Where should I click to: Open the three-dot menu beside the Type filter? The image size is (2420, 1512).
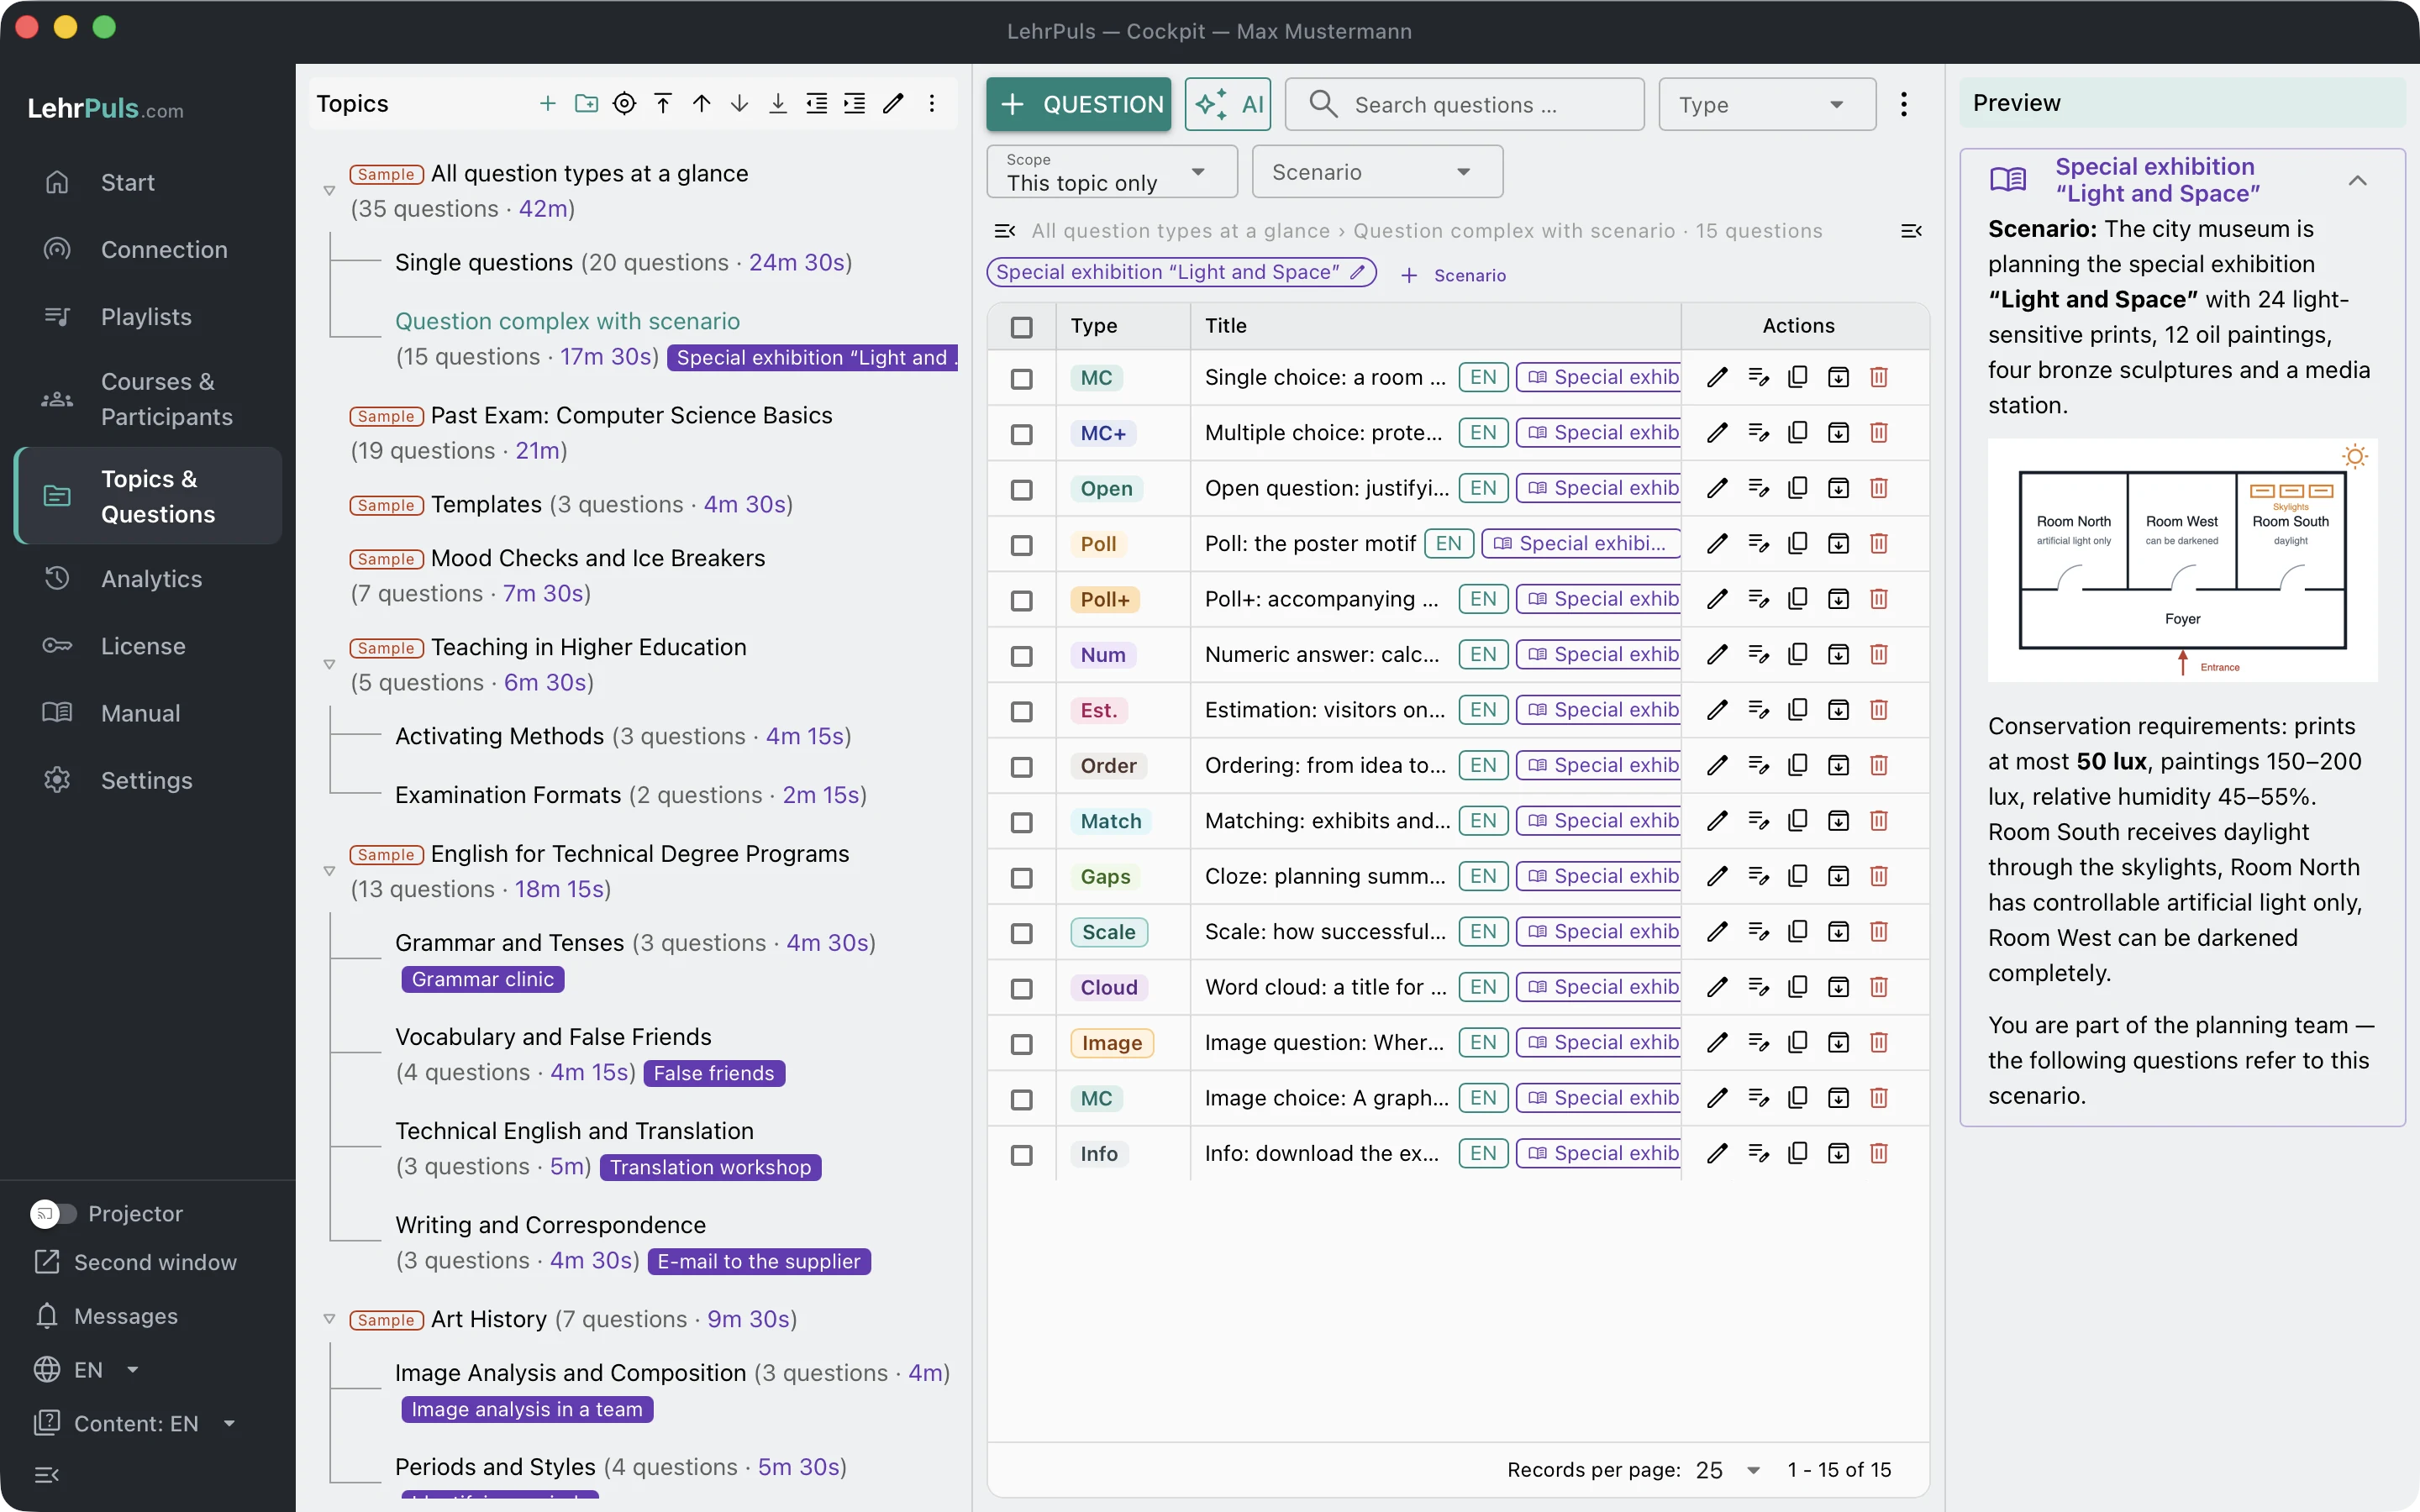pos(1903,104)
